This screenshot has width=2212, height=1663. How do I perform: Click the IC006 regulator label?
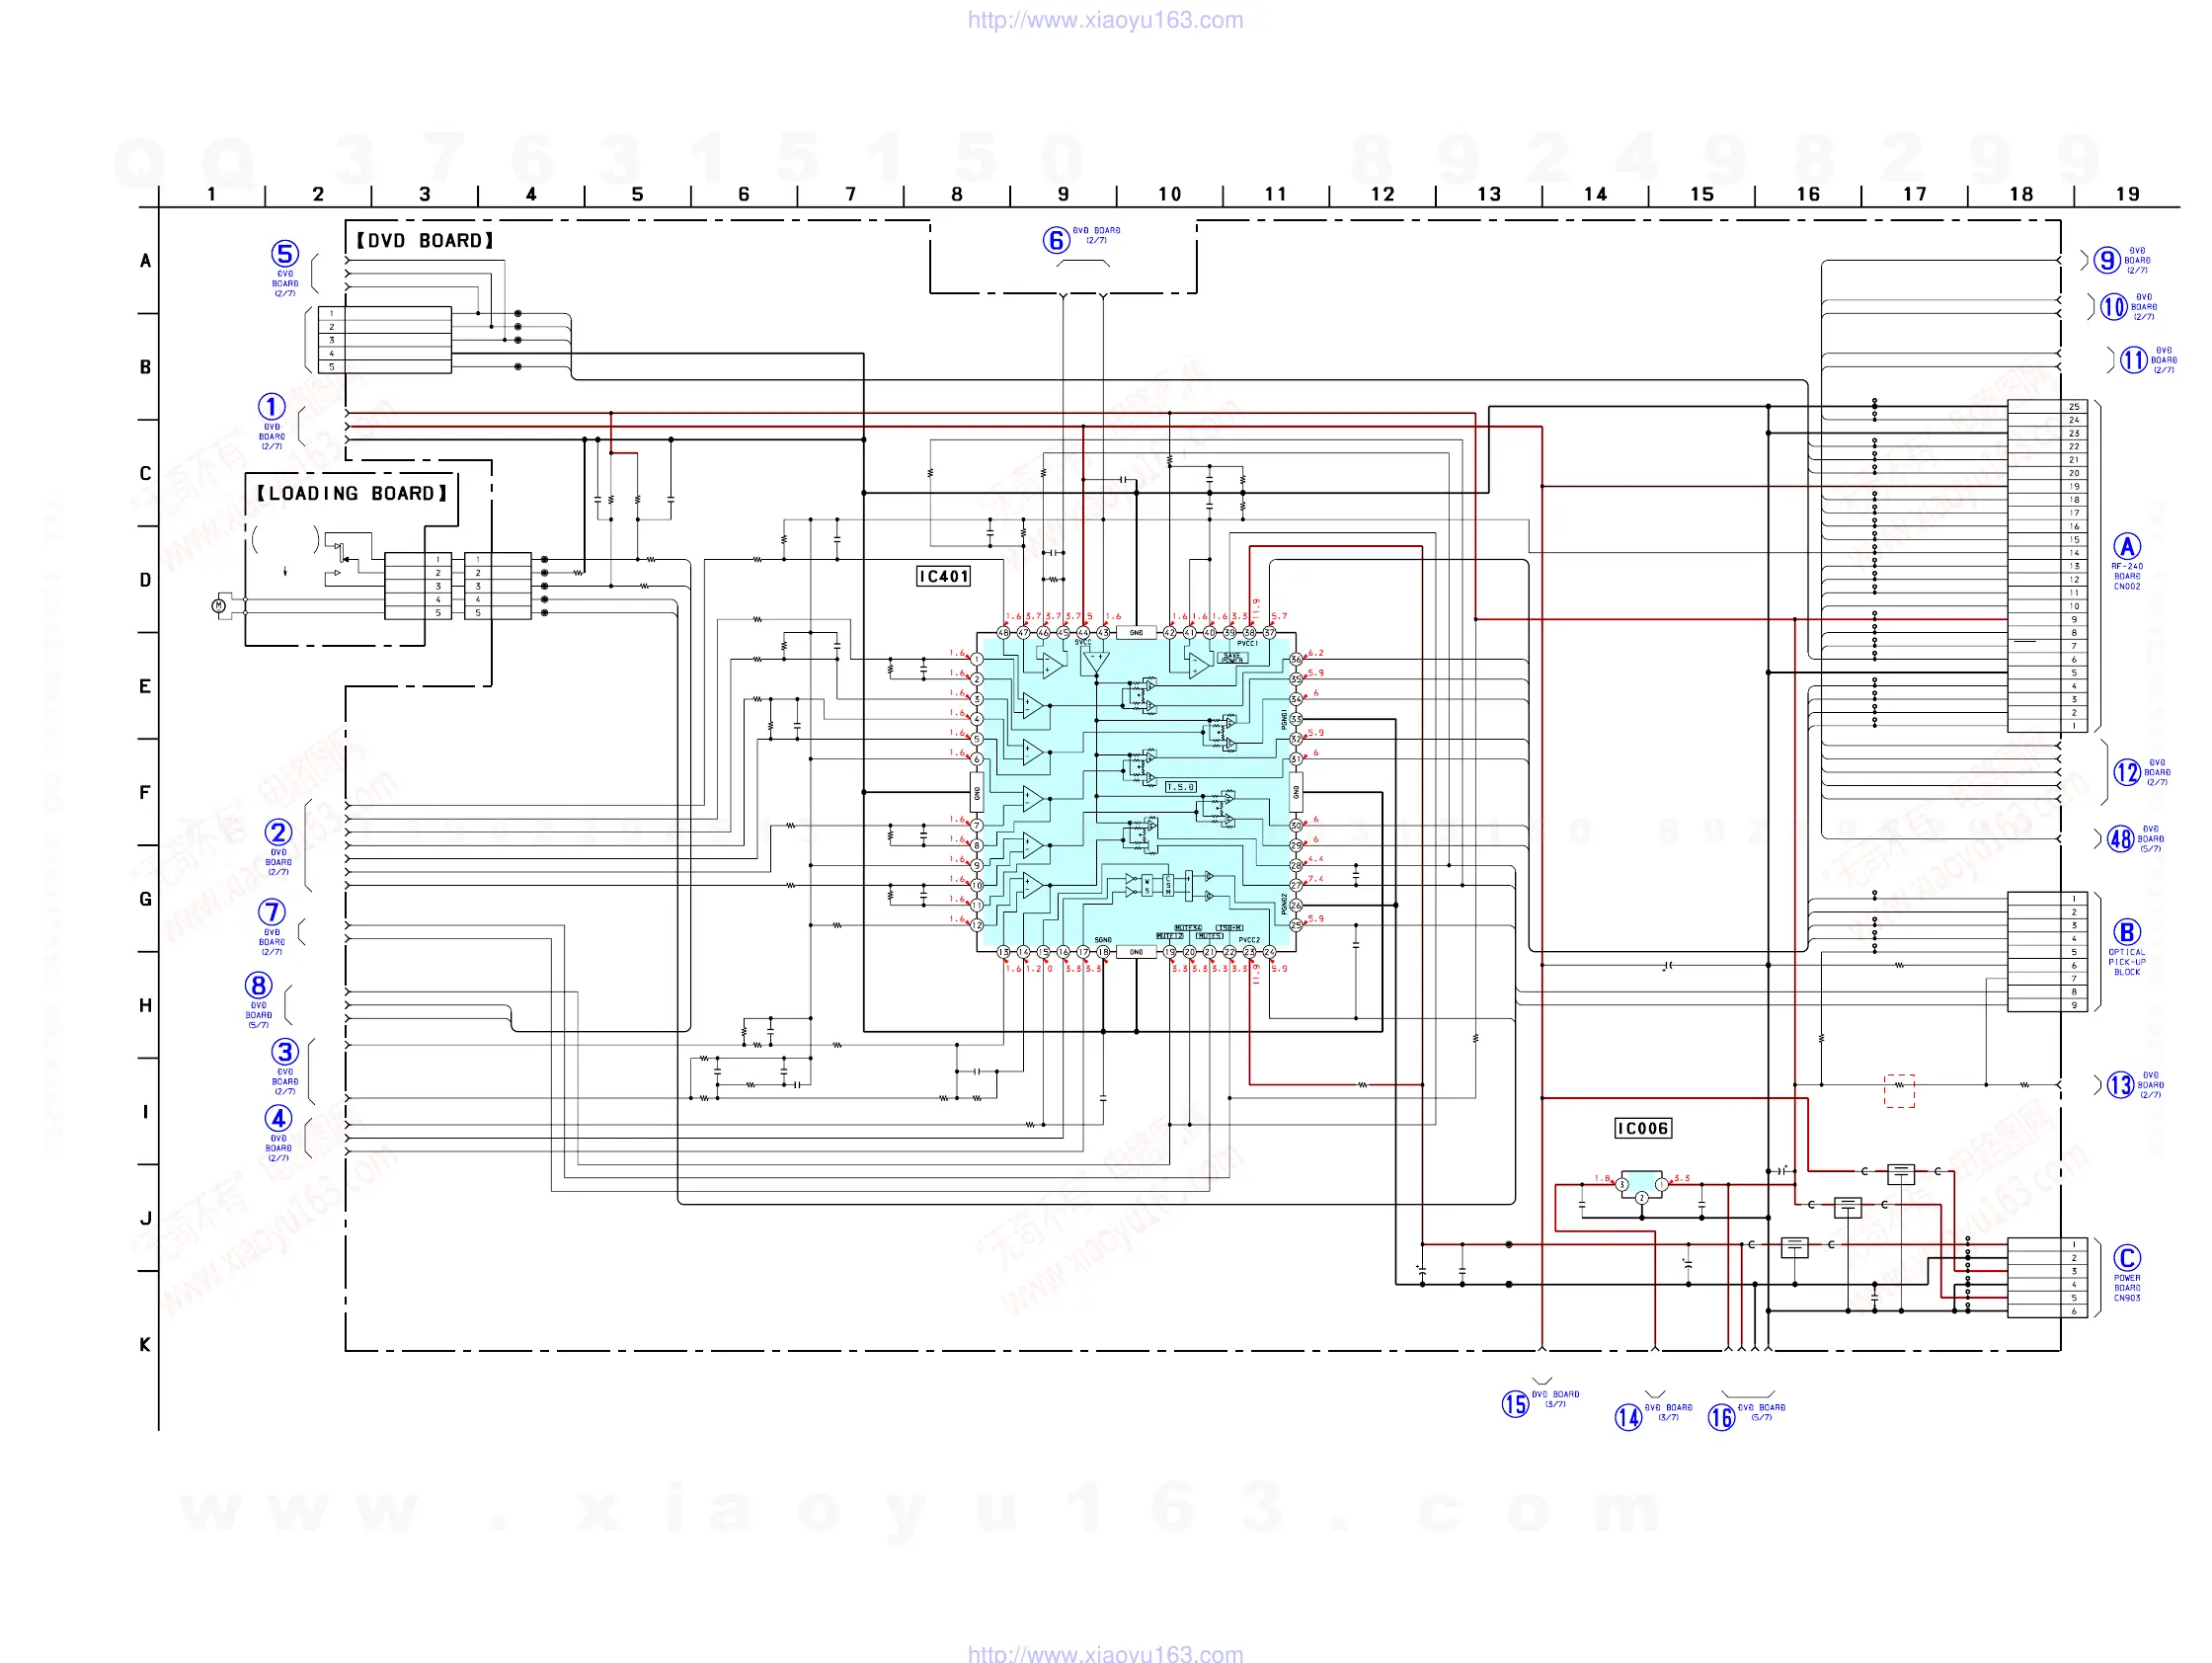[x=1642, y=1129]
